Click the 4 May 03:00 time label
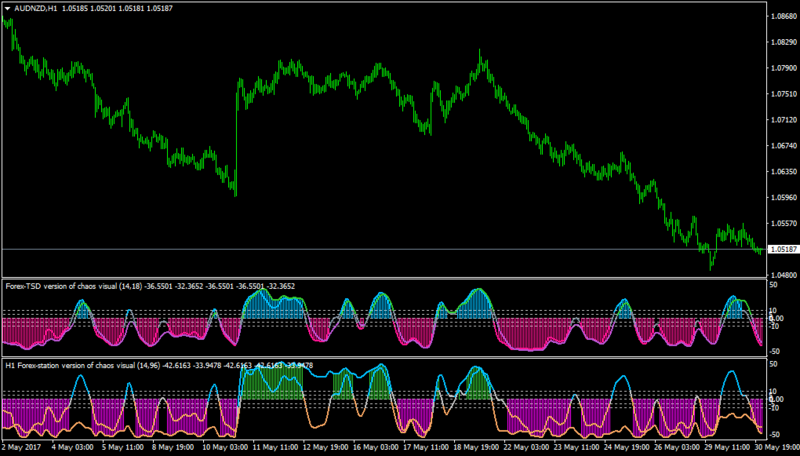The width and height of the screenshot is (800, 456). pyautogui.click(x=72, y=446)
